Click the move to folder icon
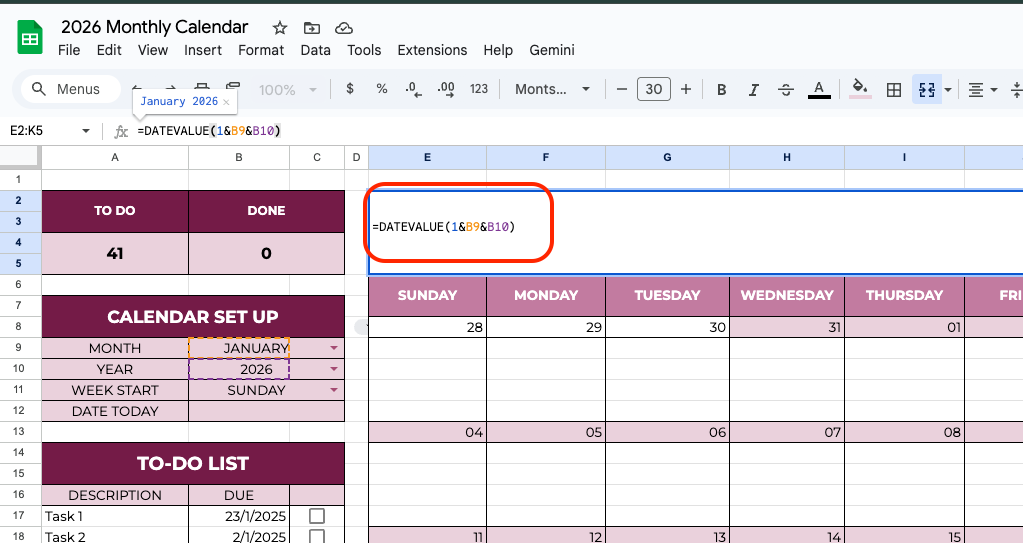Image resolution: width=1023 pixels, height=543 pixels. click(x=312, y=27)
